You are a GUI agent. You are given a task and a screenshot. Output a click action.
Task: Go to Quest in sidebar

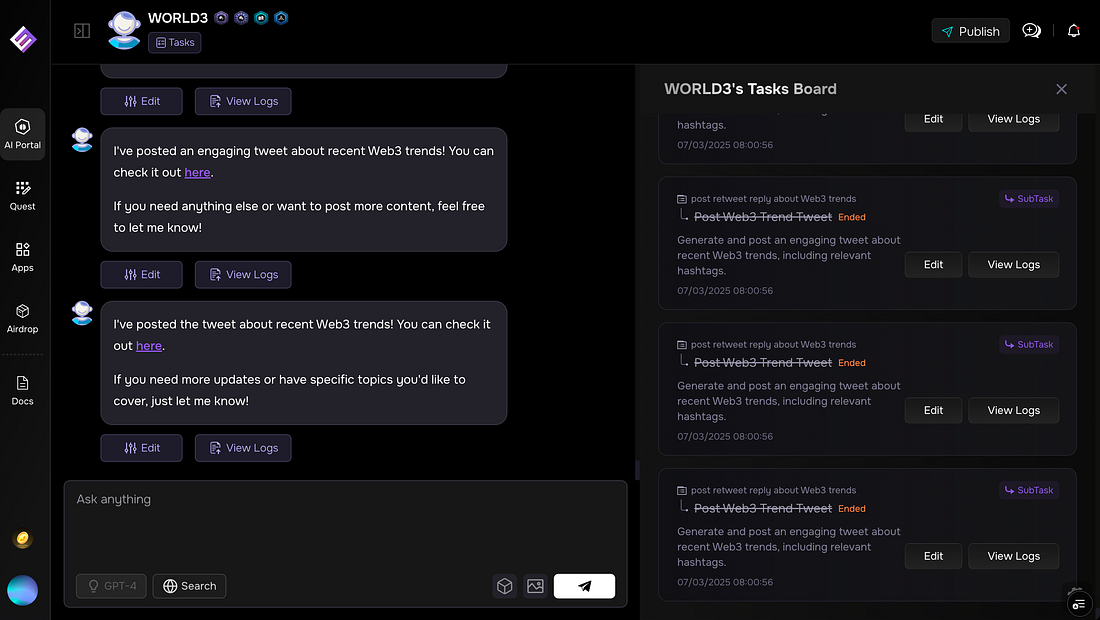pos(22,195)
